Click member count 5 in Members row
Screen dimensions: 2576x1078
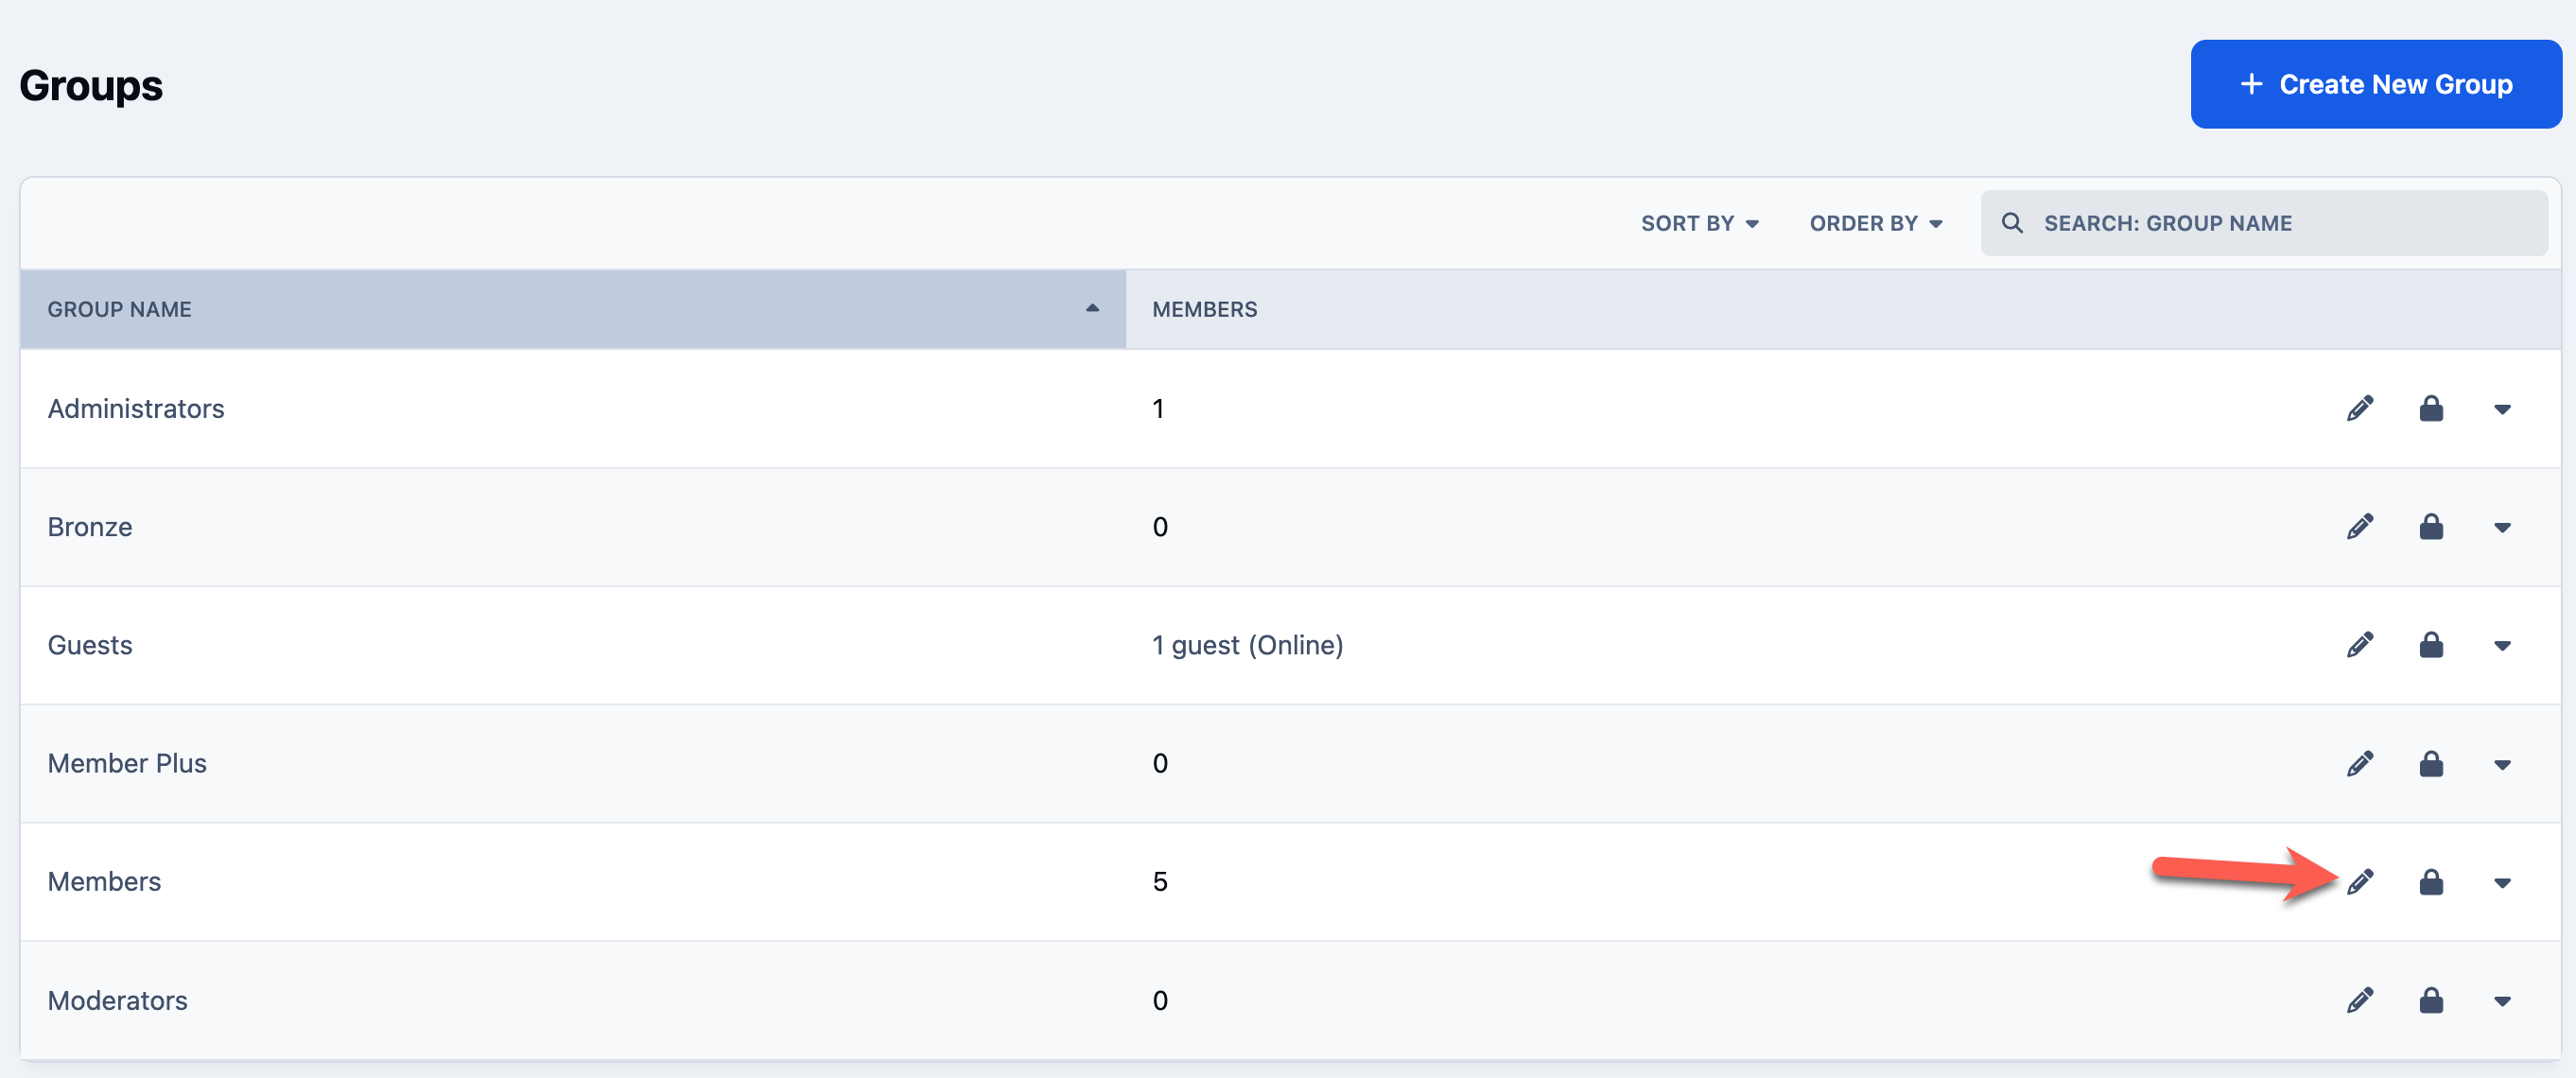(1160, 881)
